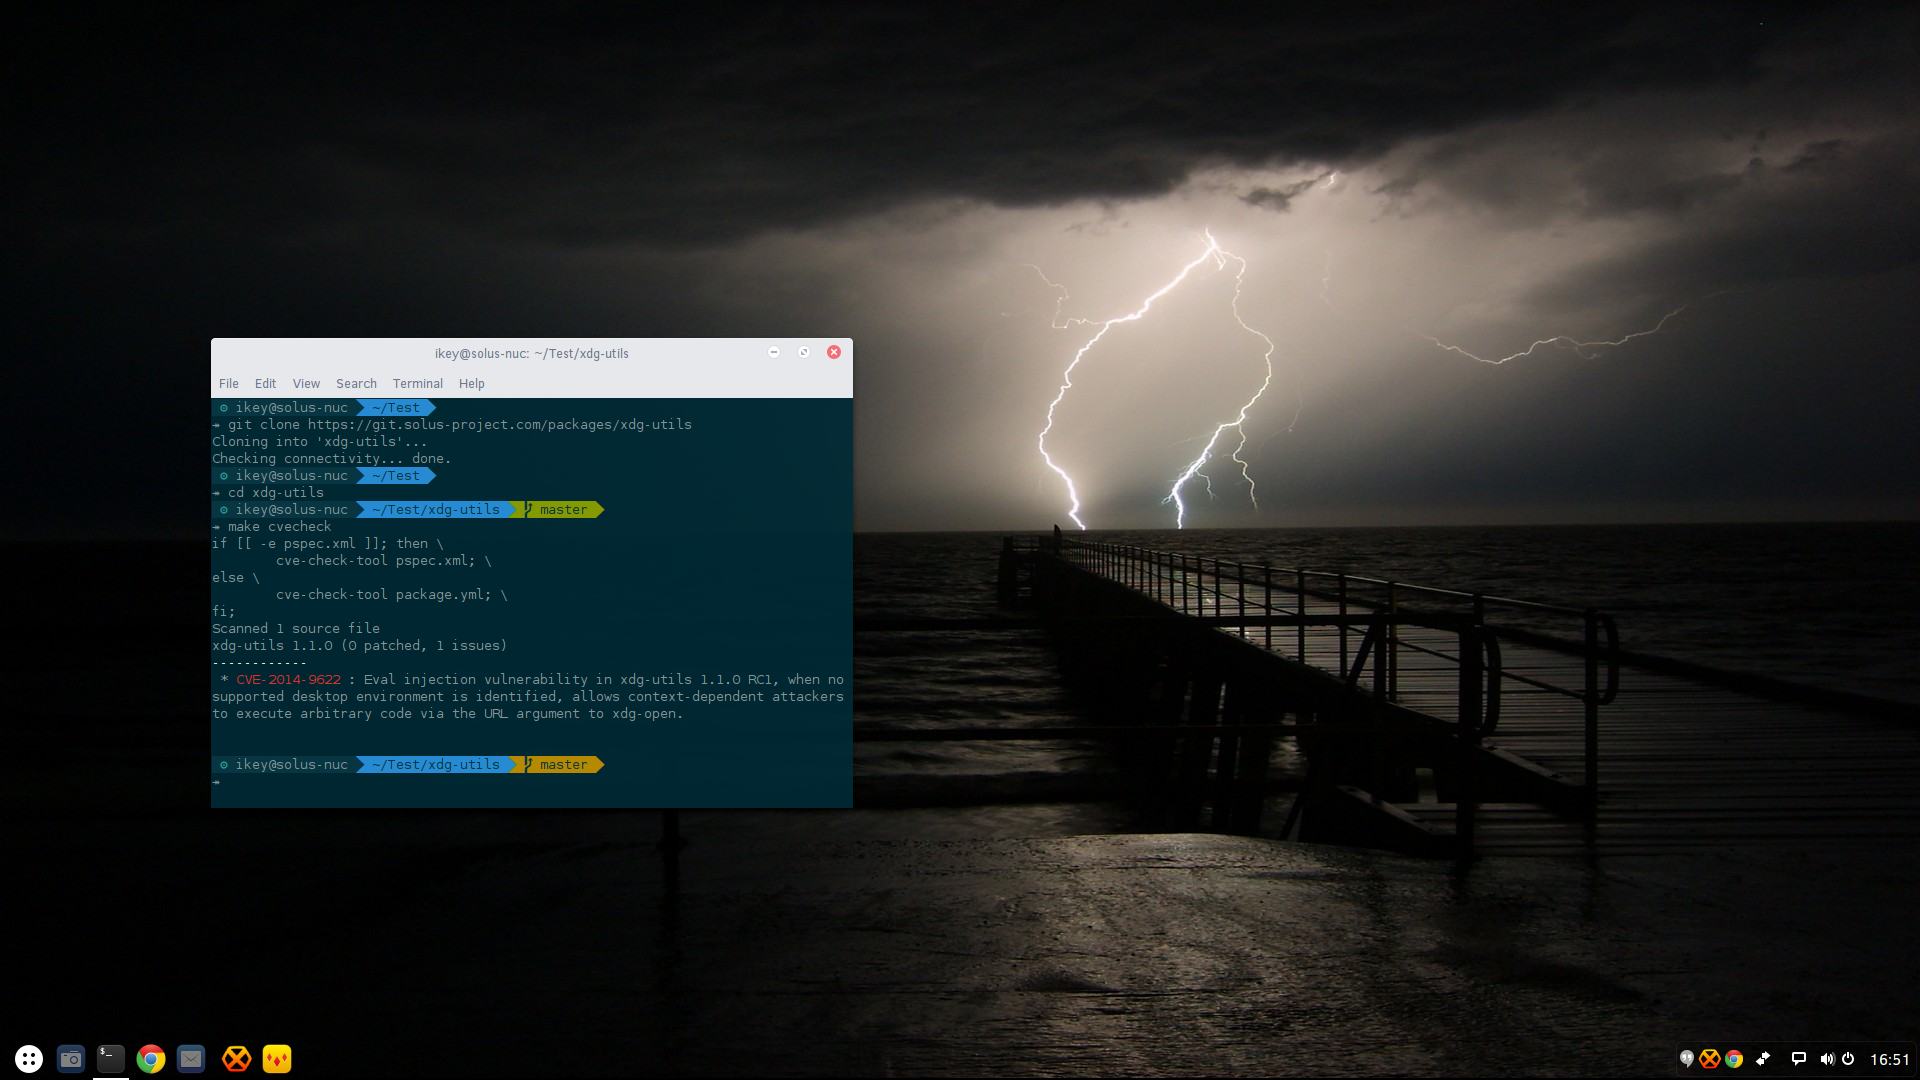Click 'Checking connectivity... done.' output line
The width and height of the screenshot is (1920, 1080).
point(332,459)
